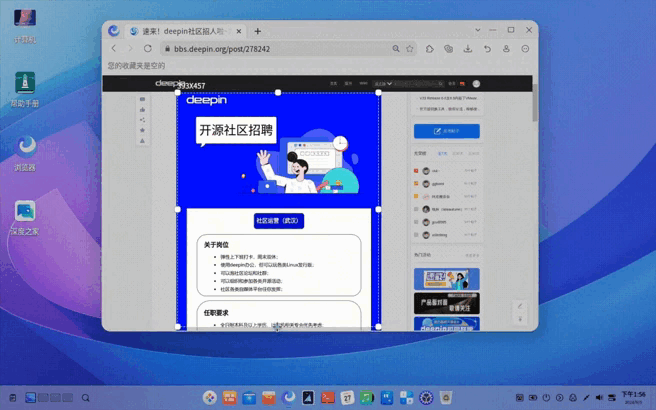Open the 深度之家 desktop icon
Viewport: 656px width, 410px height.
coord(25,217)
